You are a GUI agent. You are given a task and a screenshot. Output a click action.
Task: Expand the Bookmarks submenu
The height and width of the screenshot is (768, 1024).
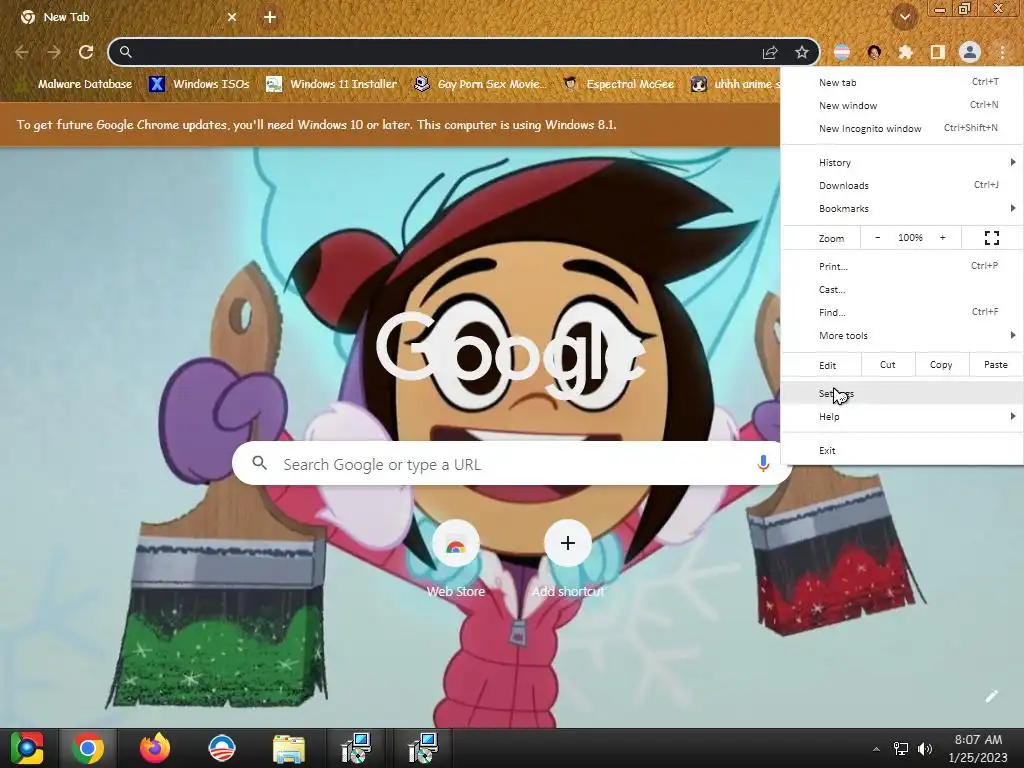(902, 208)
